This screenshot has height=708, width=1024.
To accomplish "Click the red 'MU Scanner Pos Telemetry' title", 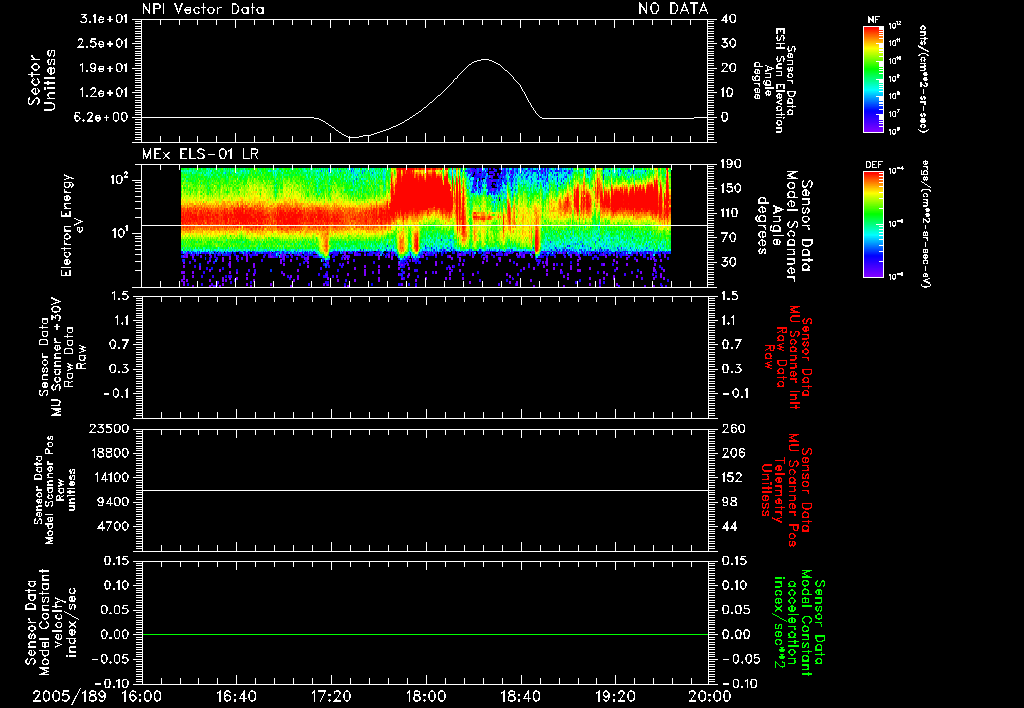I will point(786,490).
